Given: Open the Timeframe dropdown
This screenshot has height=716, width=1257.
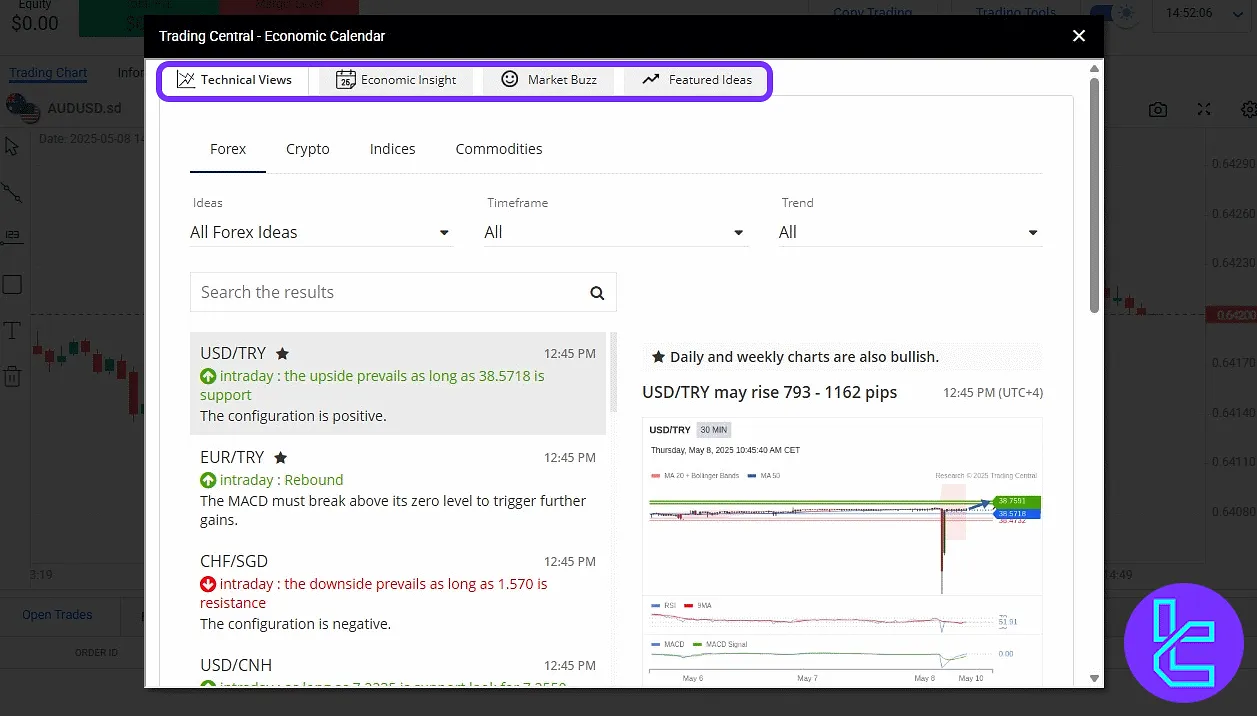Looking at the screenshot, I should coord(615,232).
